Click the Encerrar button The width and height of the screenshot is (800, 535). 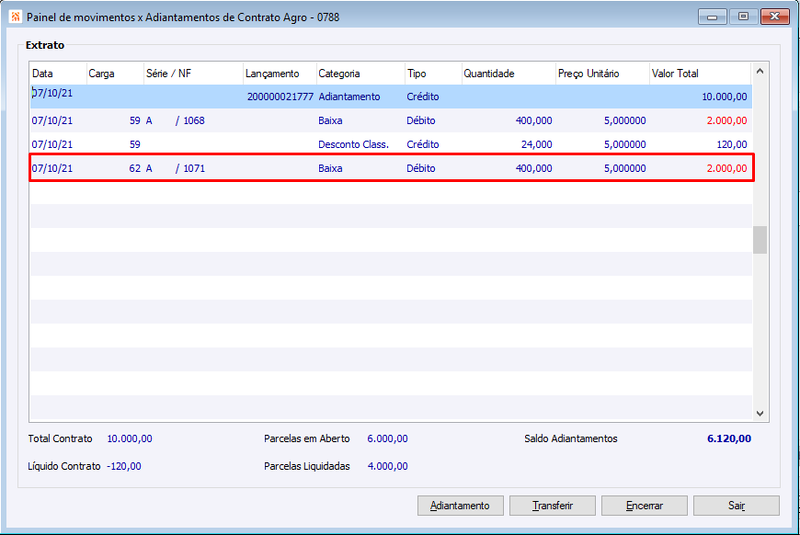(644, 505)
